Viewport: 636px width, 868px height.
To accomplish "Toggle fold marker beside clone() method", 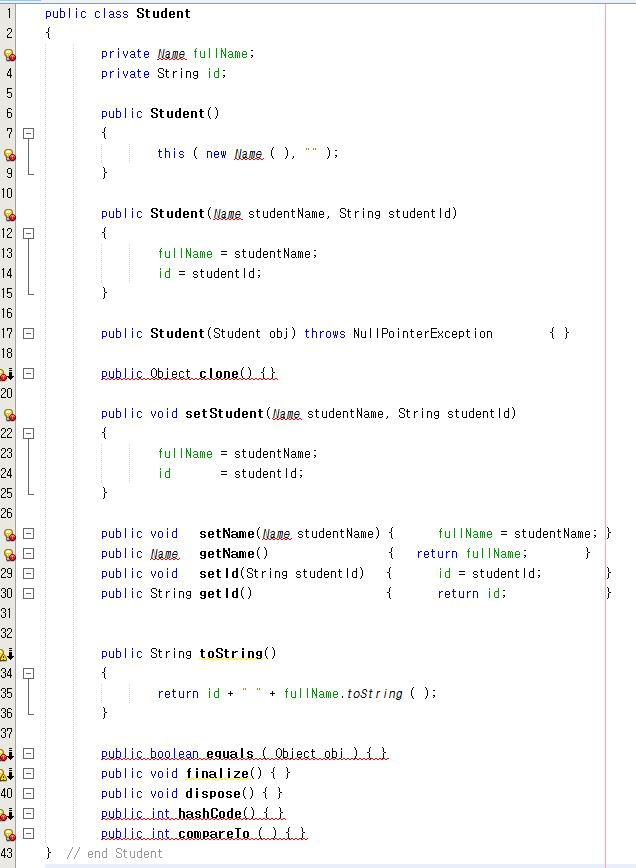I will 28,374.
